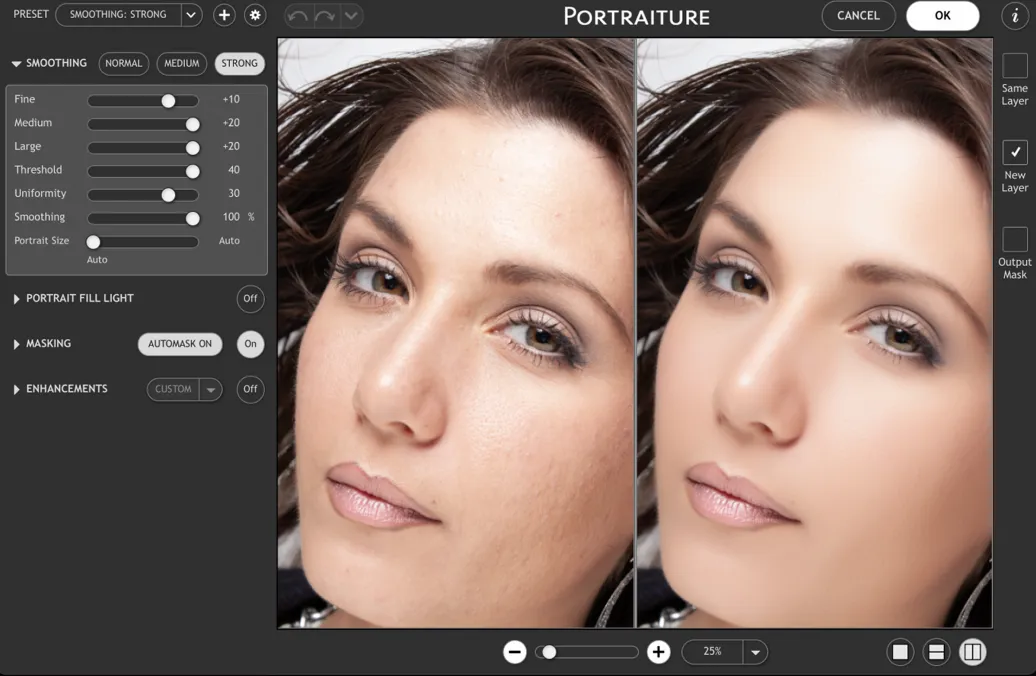The image size is (1036, 676).
Task: Open the info button
Action: [x=1015, y=16]
